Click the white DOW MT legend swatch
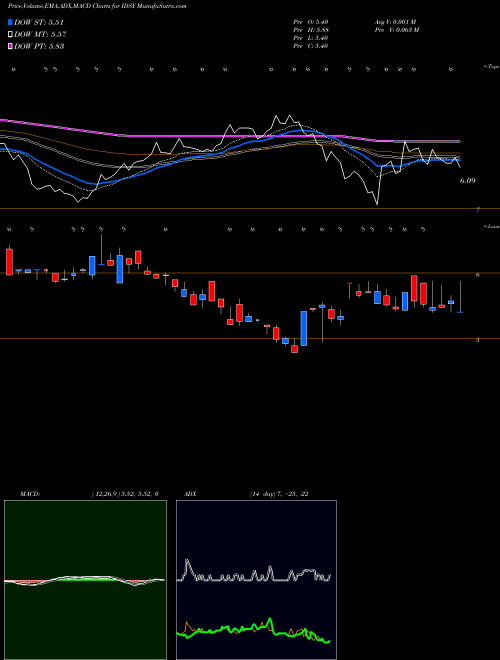Image resolution: width=500 pixels, height=660 pixels. tap(10, 35)
